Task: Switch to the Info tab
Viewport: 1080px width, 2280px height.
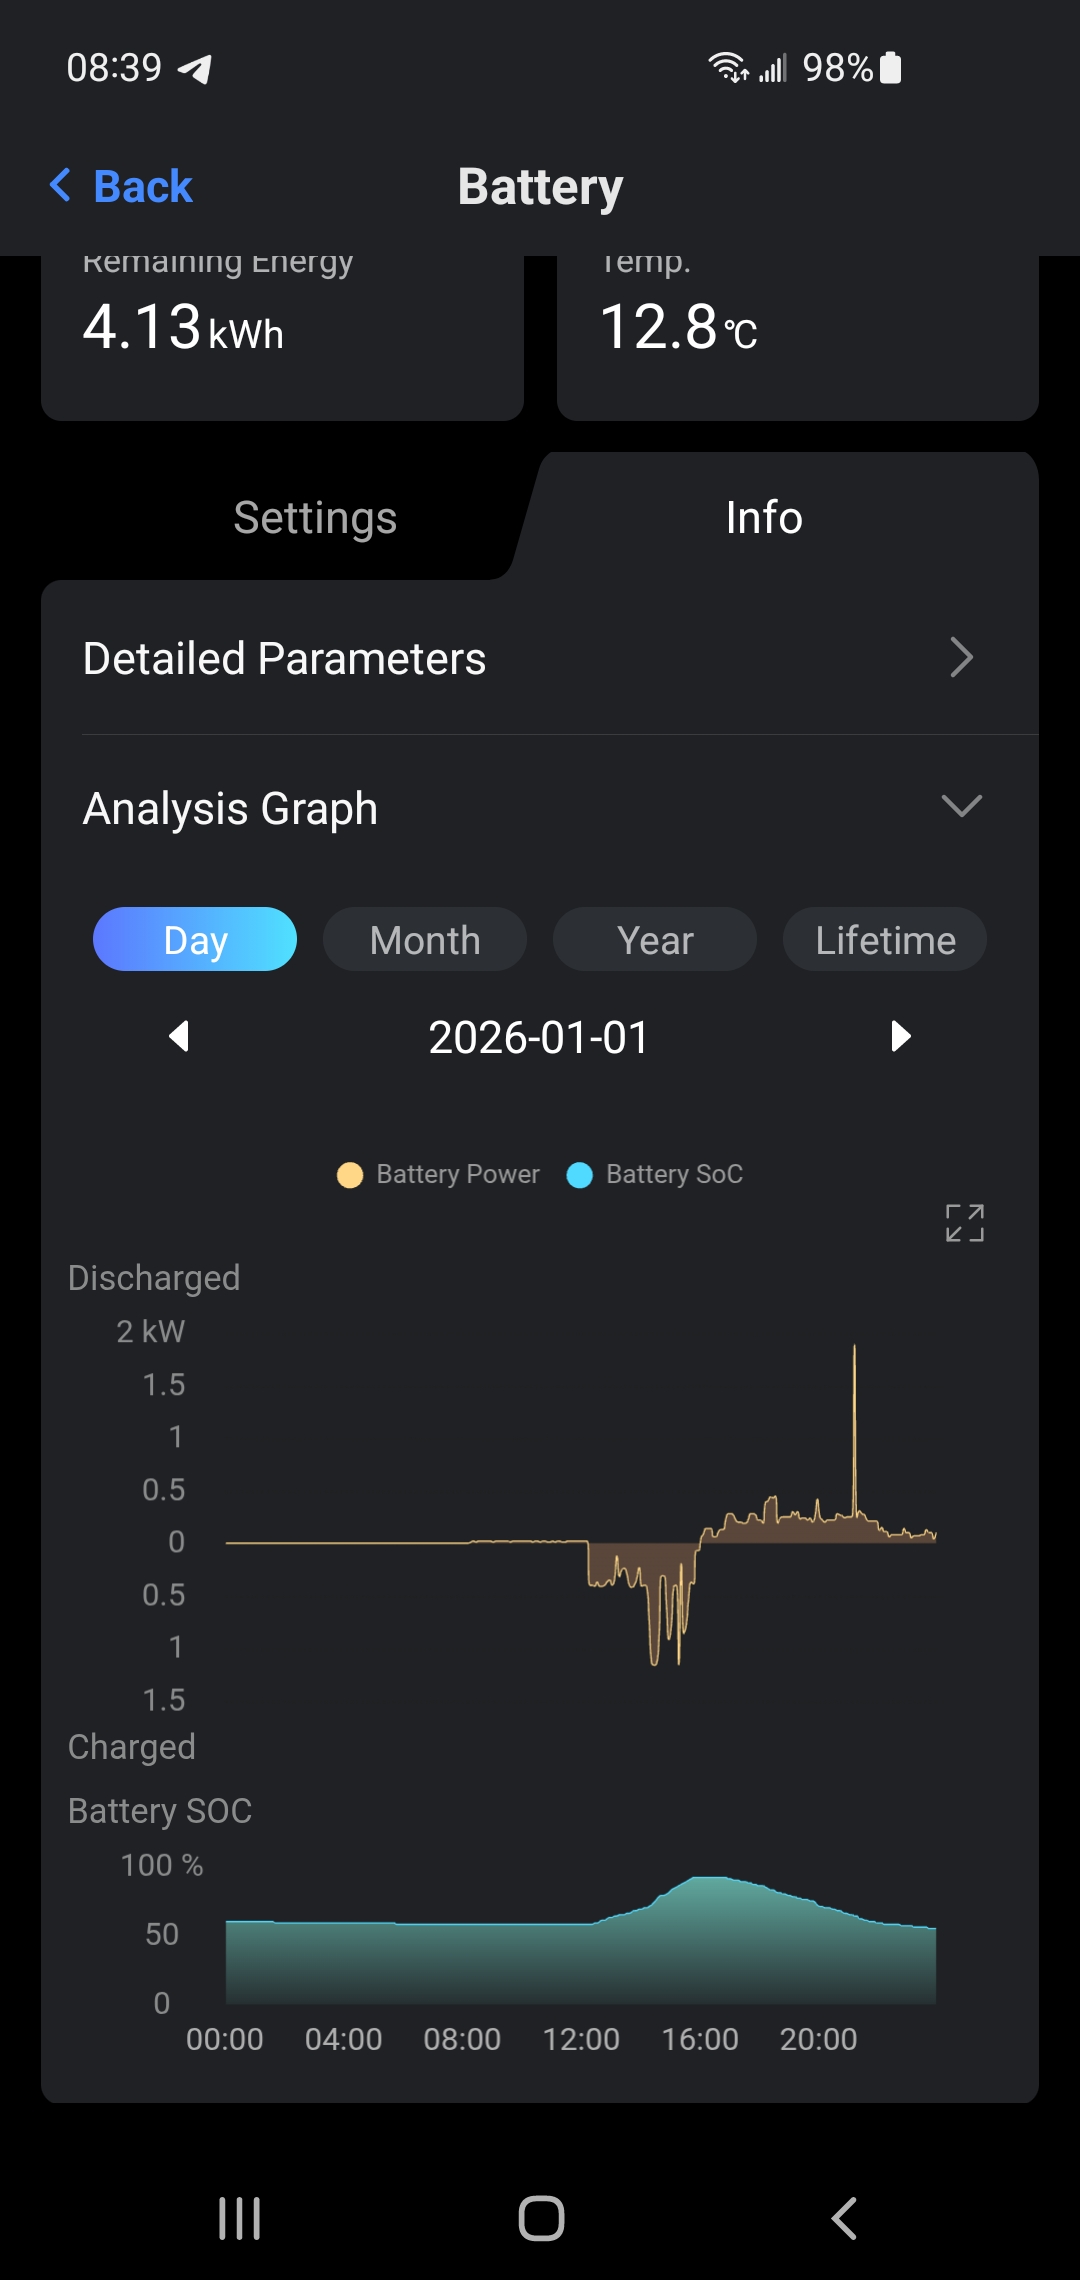Action: click(764, 517)
